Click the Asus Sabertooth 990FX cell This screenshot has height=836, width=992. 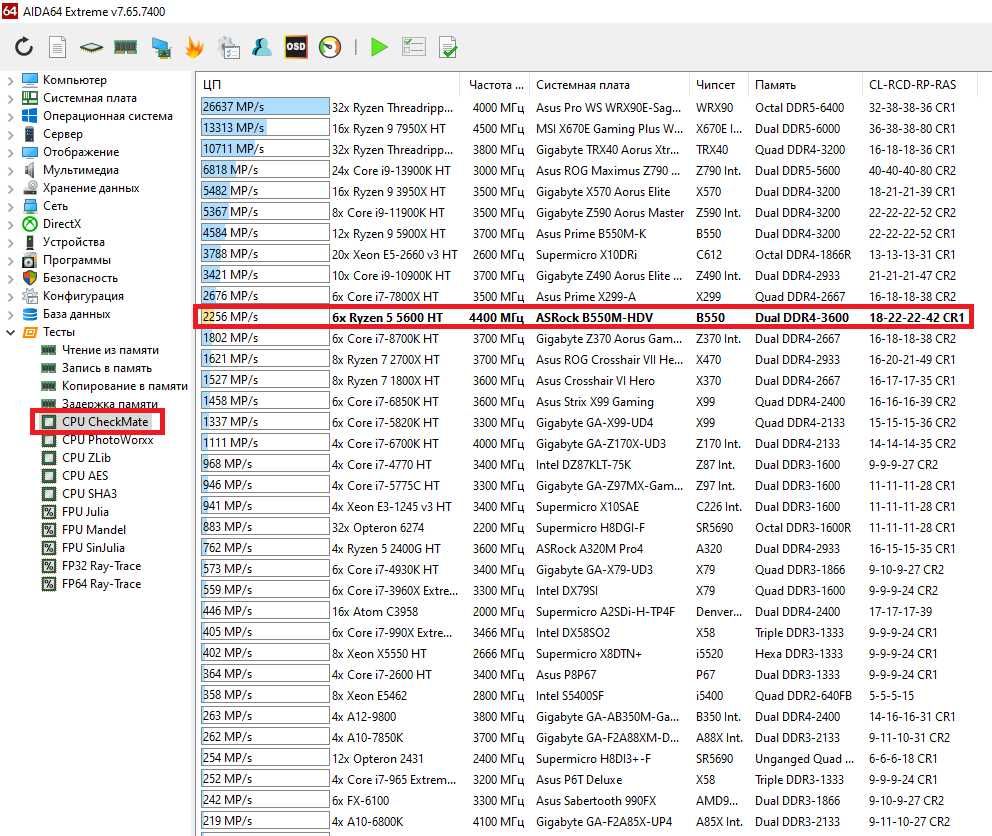tap(596, 801)
